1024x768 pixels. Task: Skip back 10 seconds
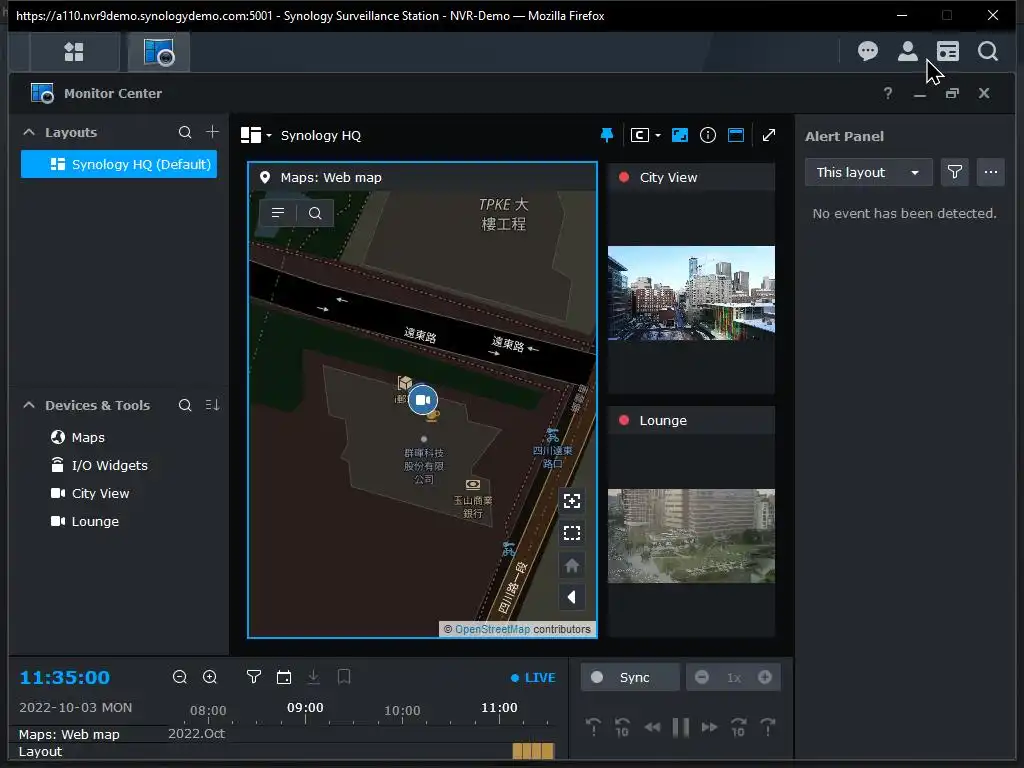coord(622,727)
